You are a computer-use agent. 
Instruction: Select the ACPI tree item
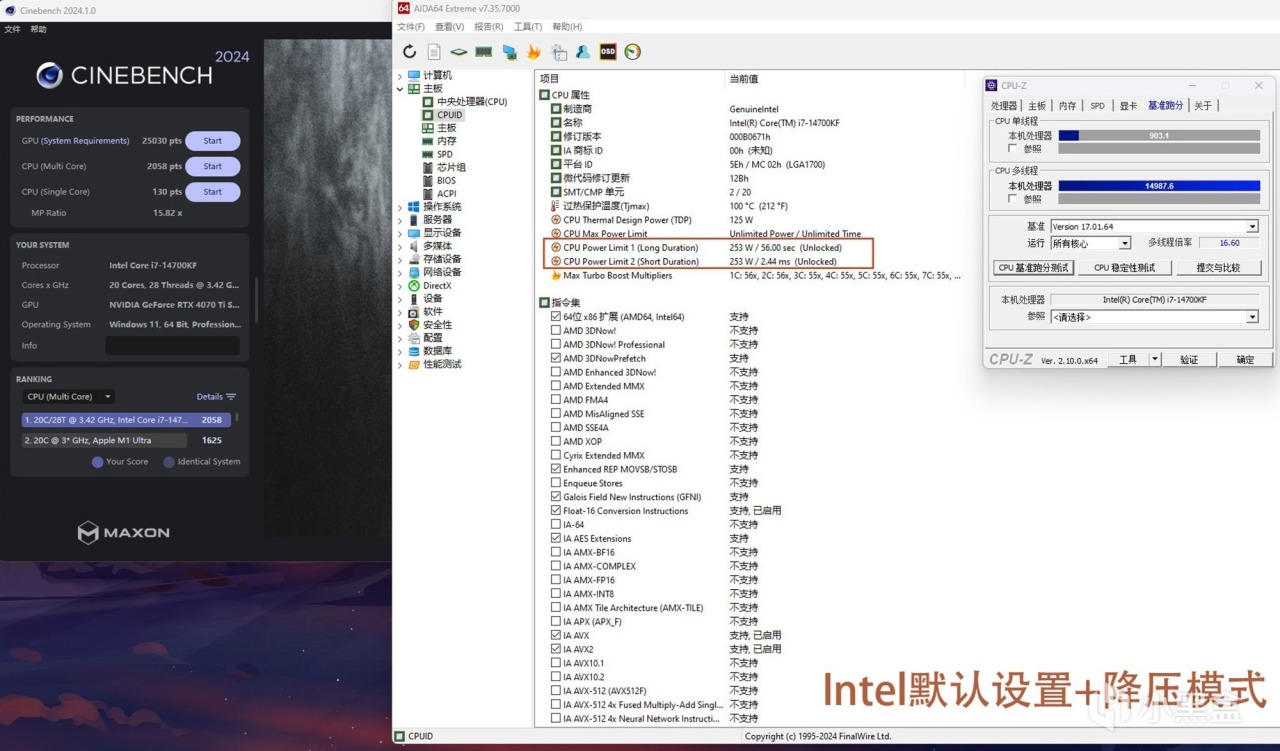(447, 194)
